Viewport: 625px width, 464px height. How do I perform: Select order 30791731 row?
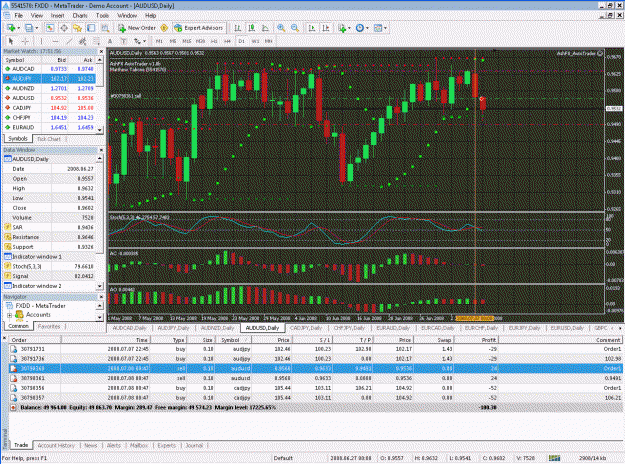coord(316,349)
